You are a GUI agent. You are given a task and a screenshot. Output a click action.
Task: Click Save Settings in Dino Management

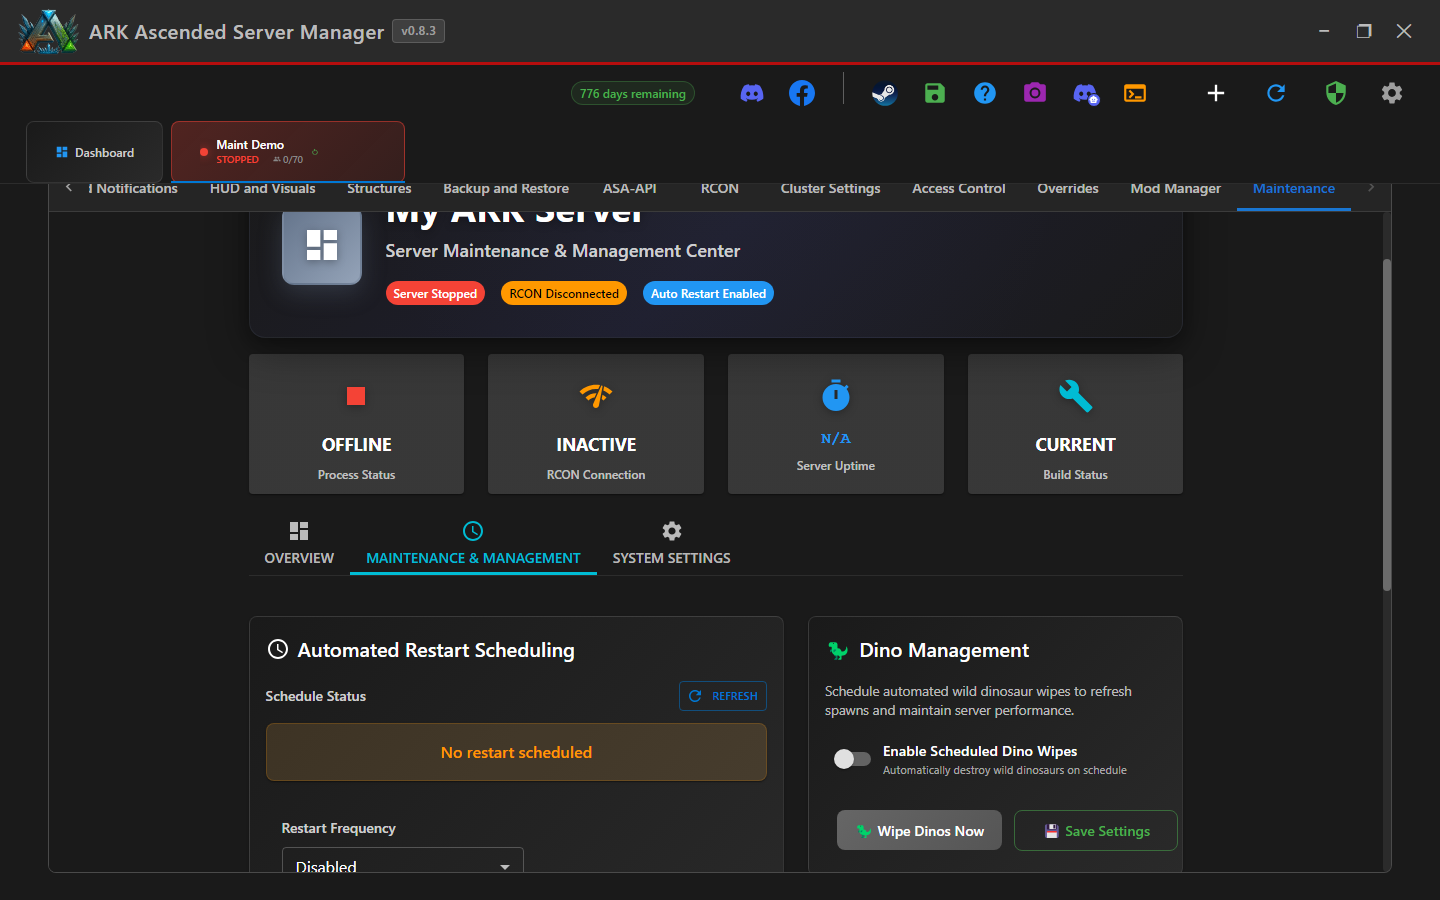(x=1096, y=830)
